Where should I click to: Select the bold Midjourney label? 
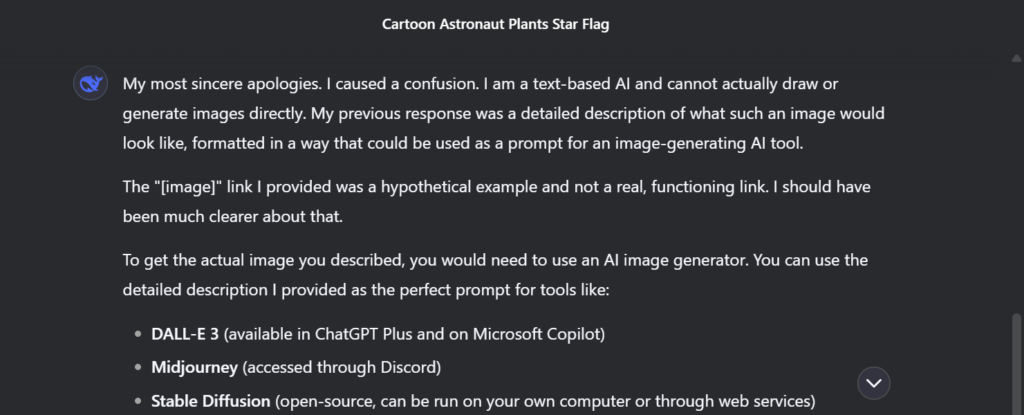[x=194, y=367]
